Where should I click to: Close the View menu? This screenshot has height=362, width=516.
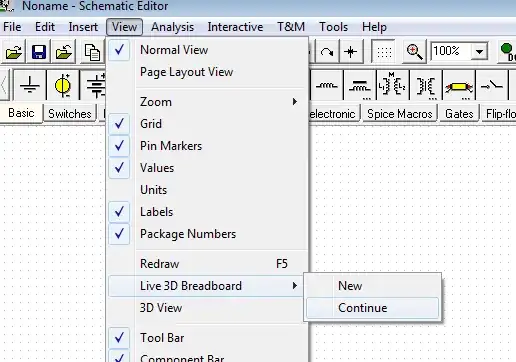pos(124,27)
